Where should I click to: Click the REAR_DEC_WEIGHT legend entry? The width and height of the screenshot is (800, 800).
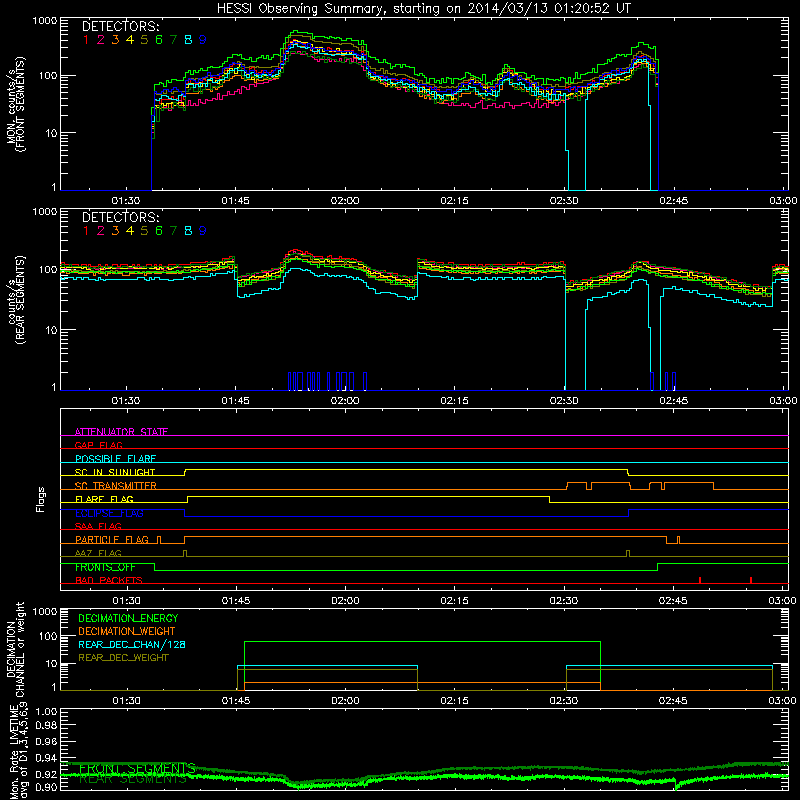[123, 658]
